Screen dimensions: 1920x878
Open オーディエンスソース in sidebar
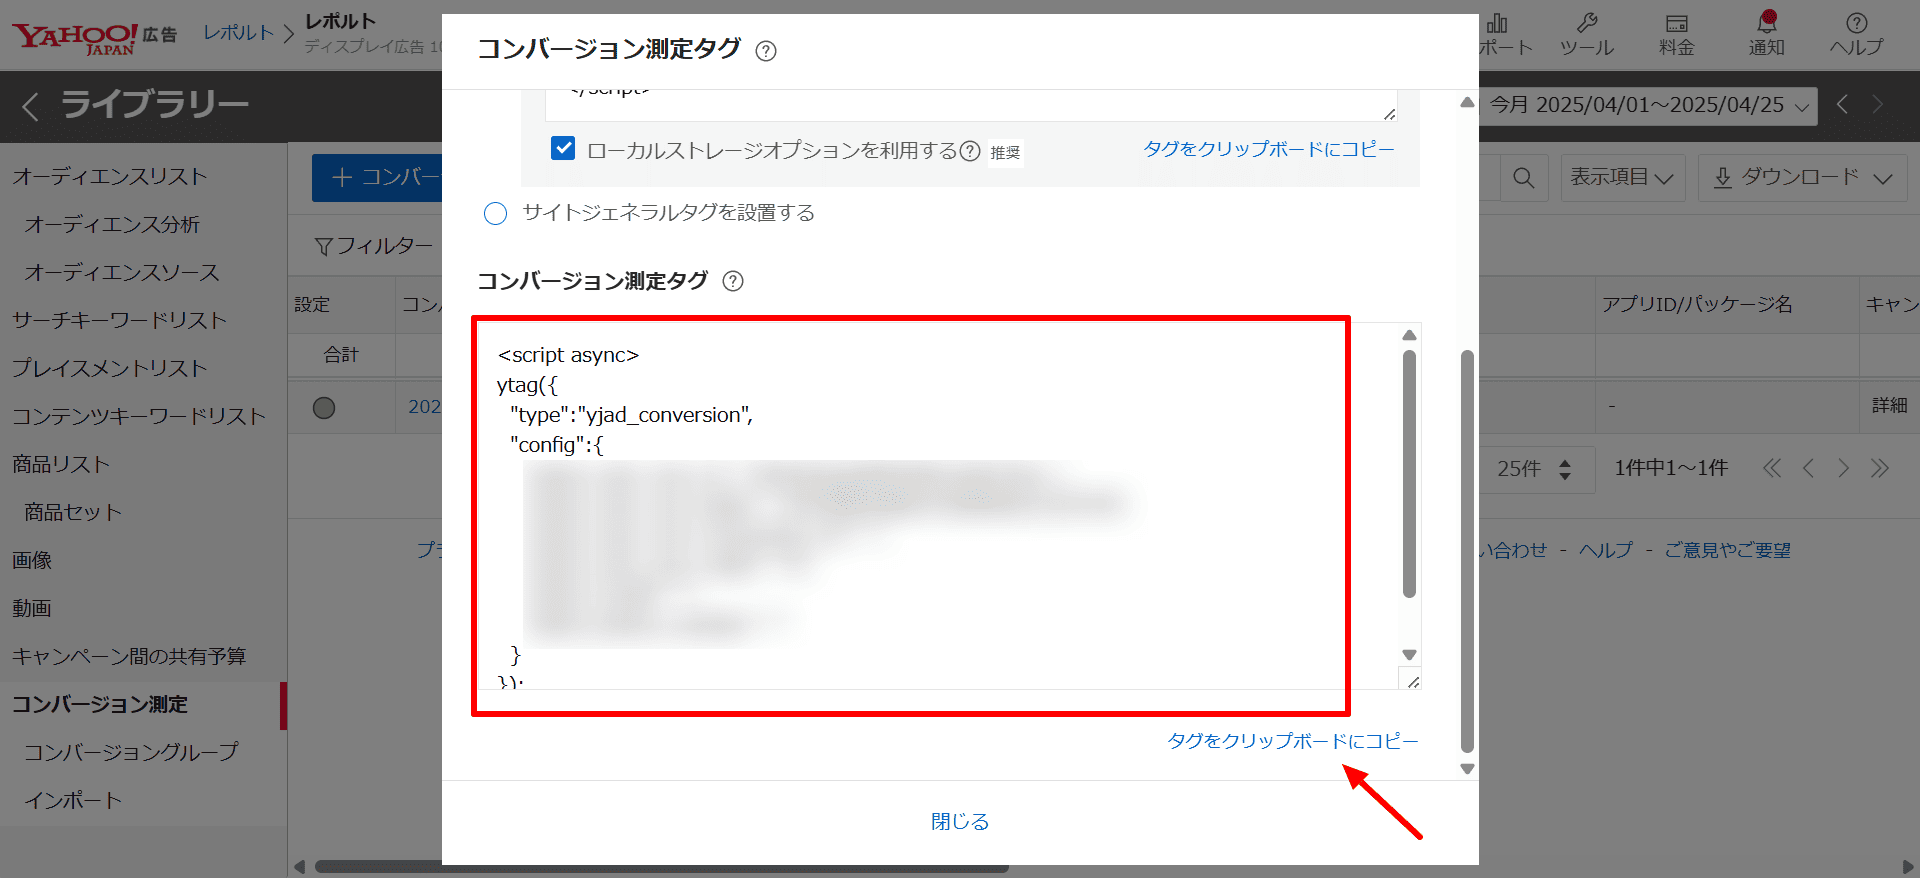[x=122, y=273]
